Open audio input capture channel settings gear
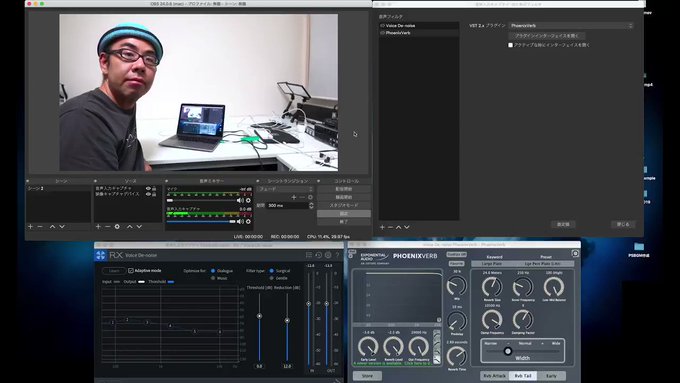 [248, 221]
